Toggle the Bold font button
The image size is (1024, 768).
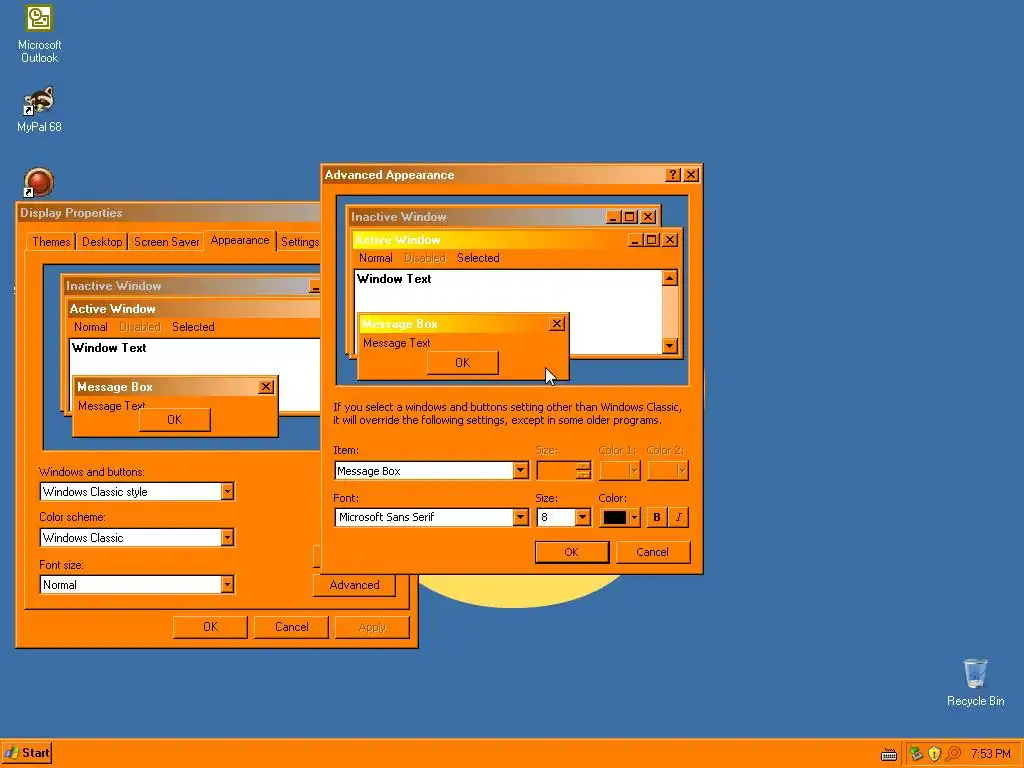pyautogui.click(x=656, y=517)
